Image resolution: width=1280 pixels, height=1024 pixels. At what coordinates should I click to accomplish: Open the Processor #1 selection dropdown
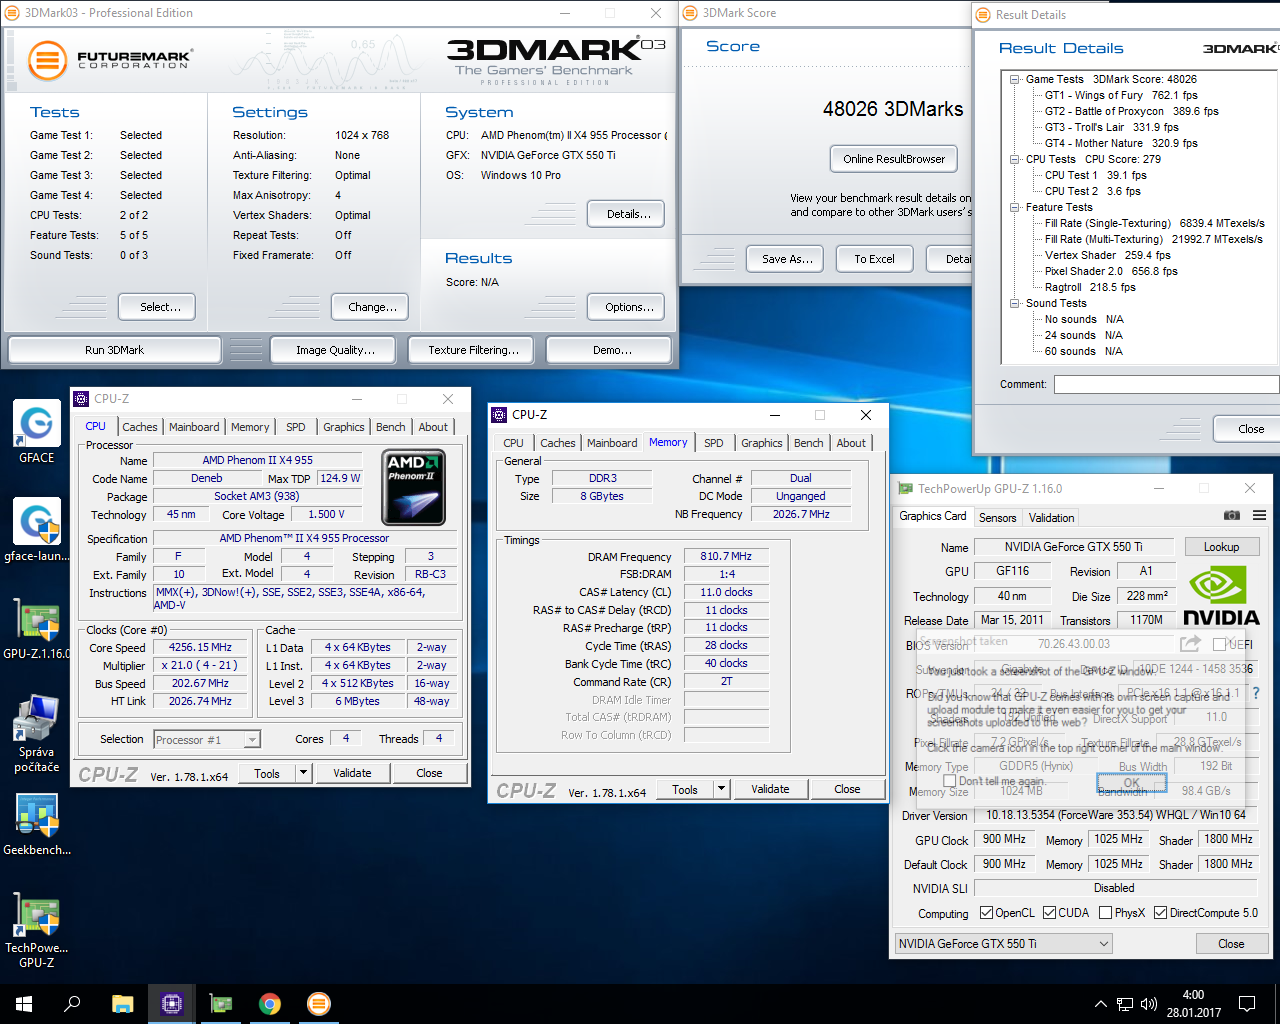(x=207, y=739)
